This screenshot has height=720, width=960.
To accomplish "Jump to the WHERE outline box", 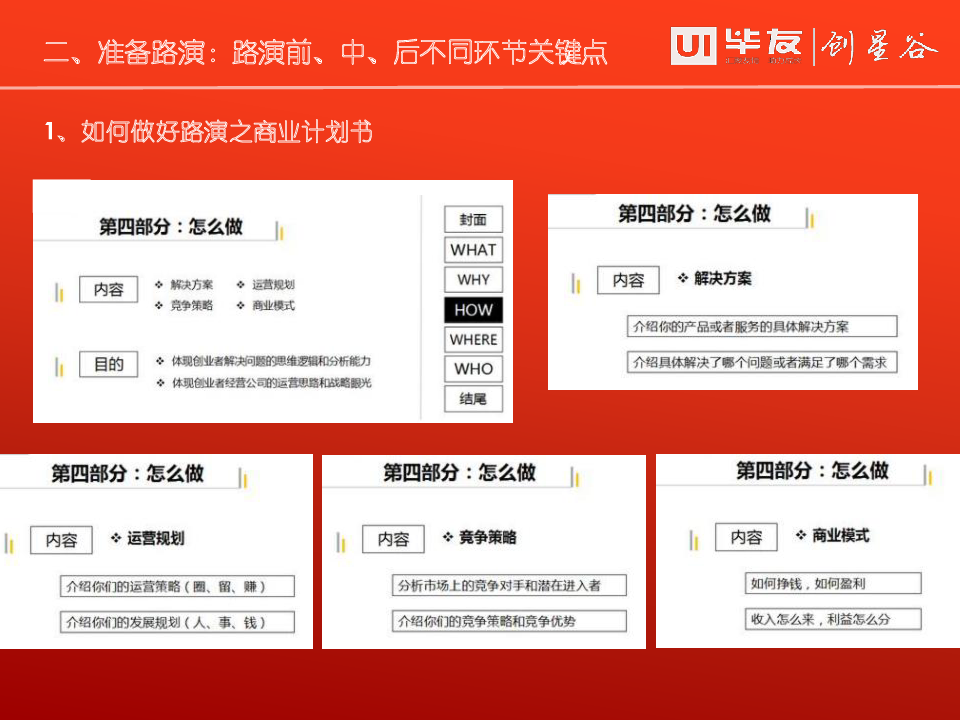I will pos(473,340).
